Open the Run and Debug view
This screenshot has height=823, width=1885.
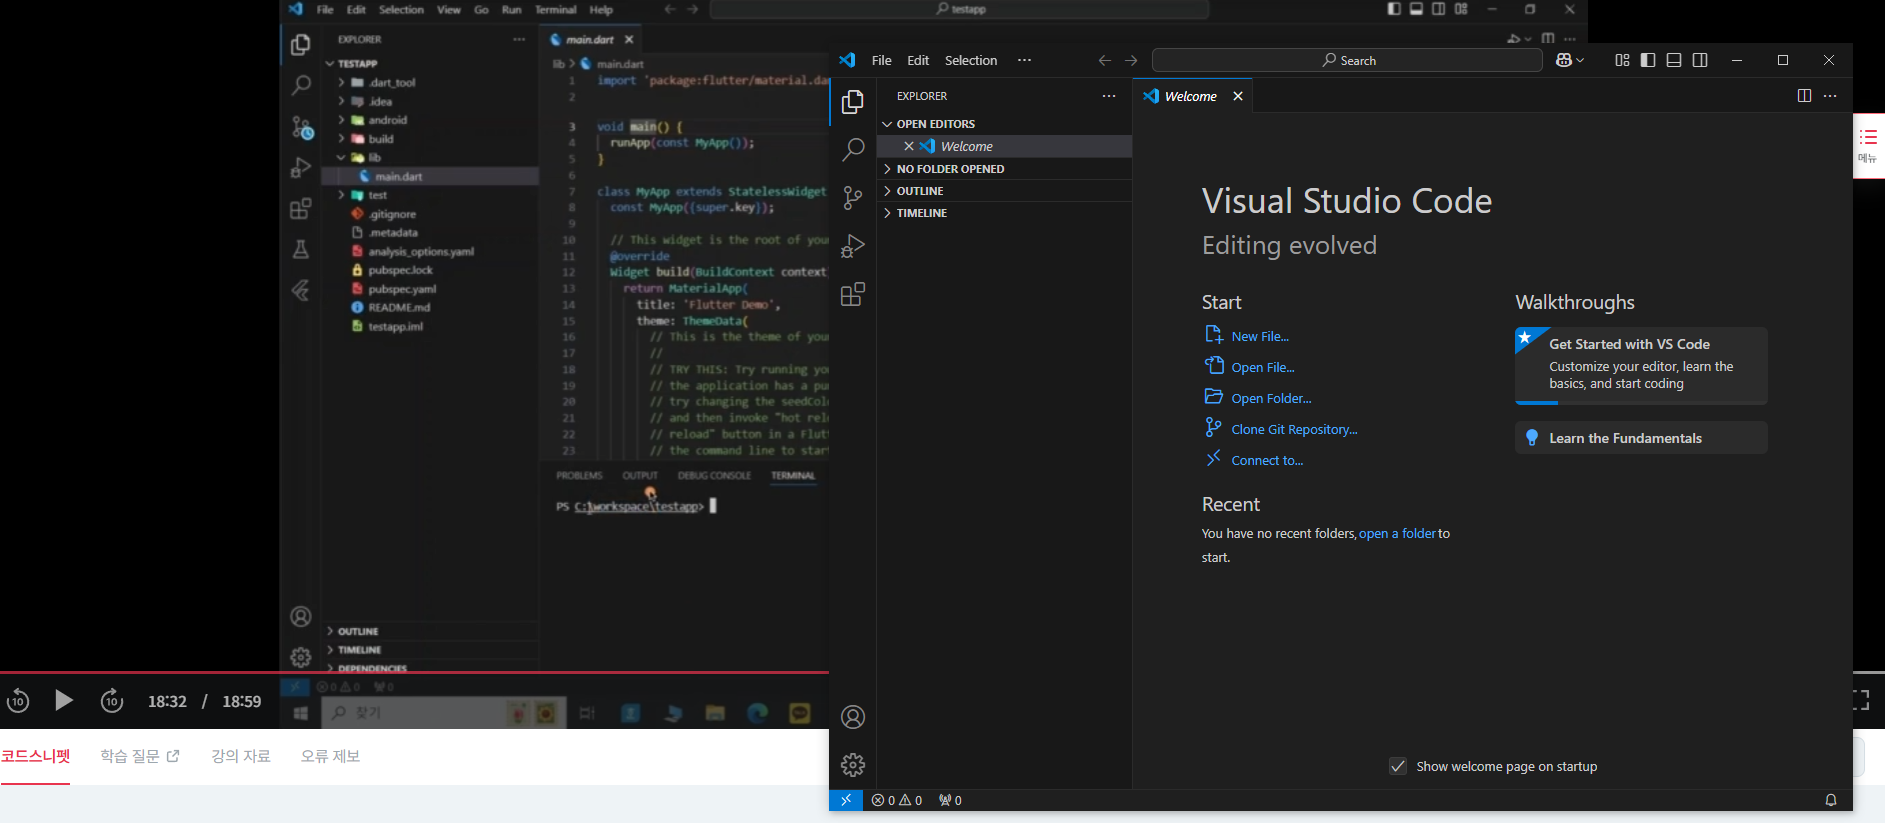(853, 246)
